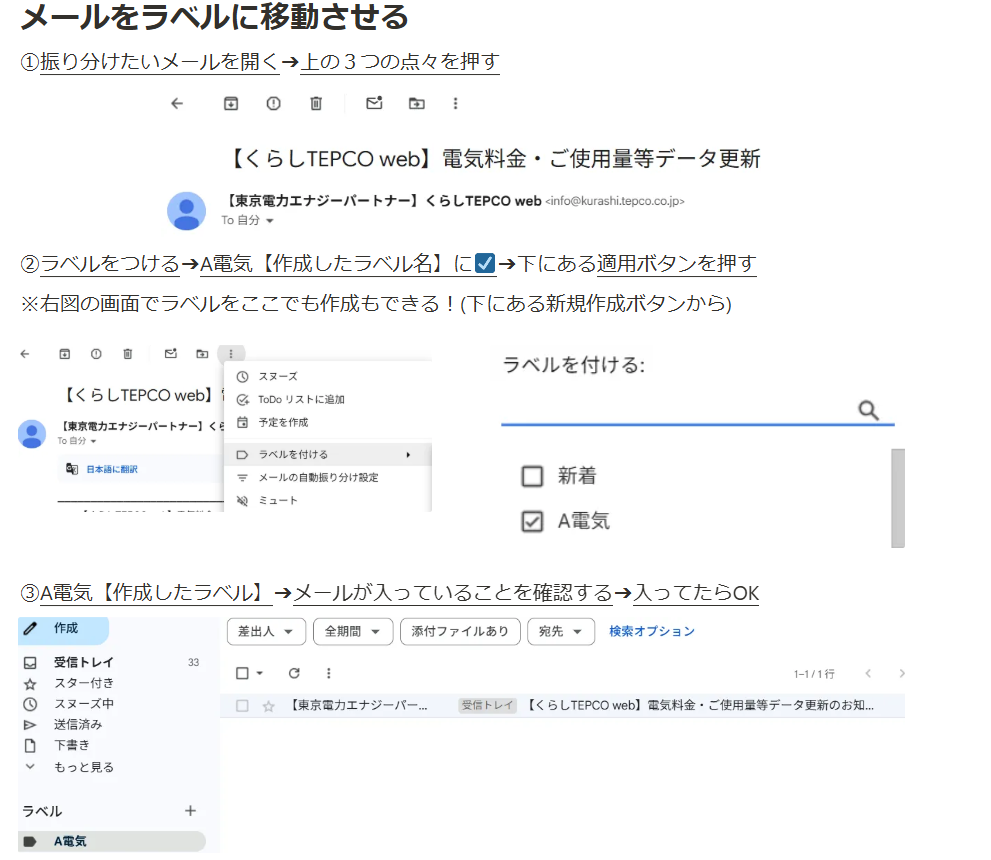Click the 1–1 / 1 行 page count text
Viewport: 991px width, 860px height.
[814, 674]
